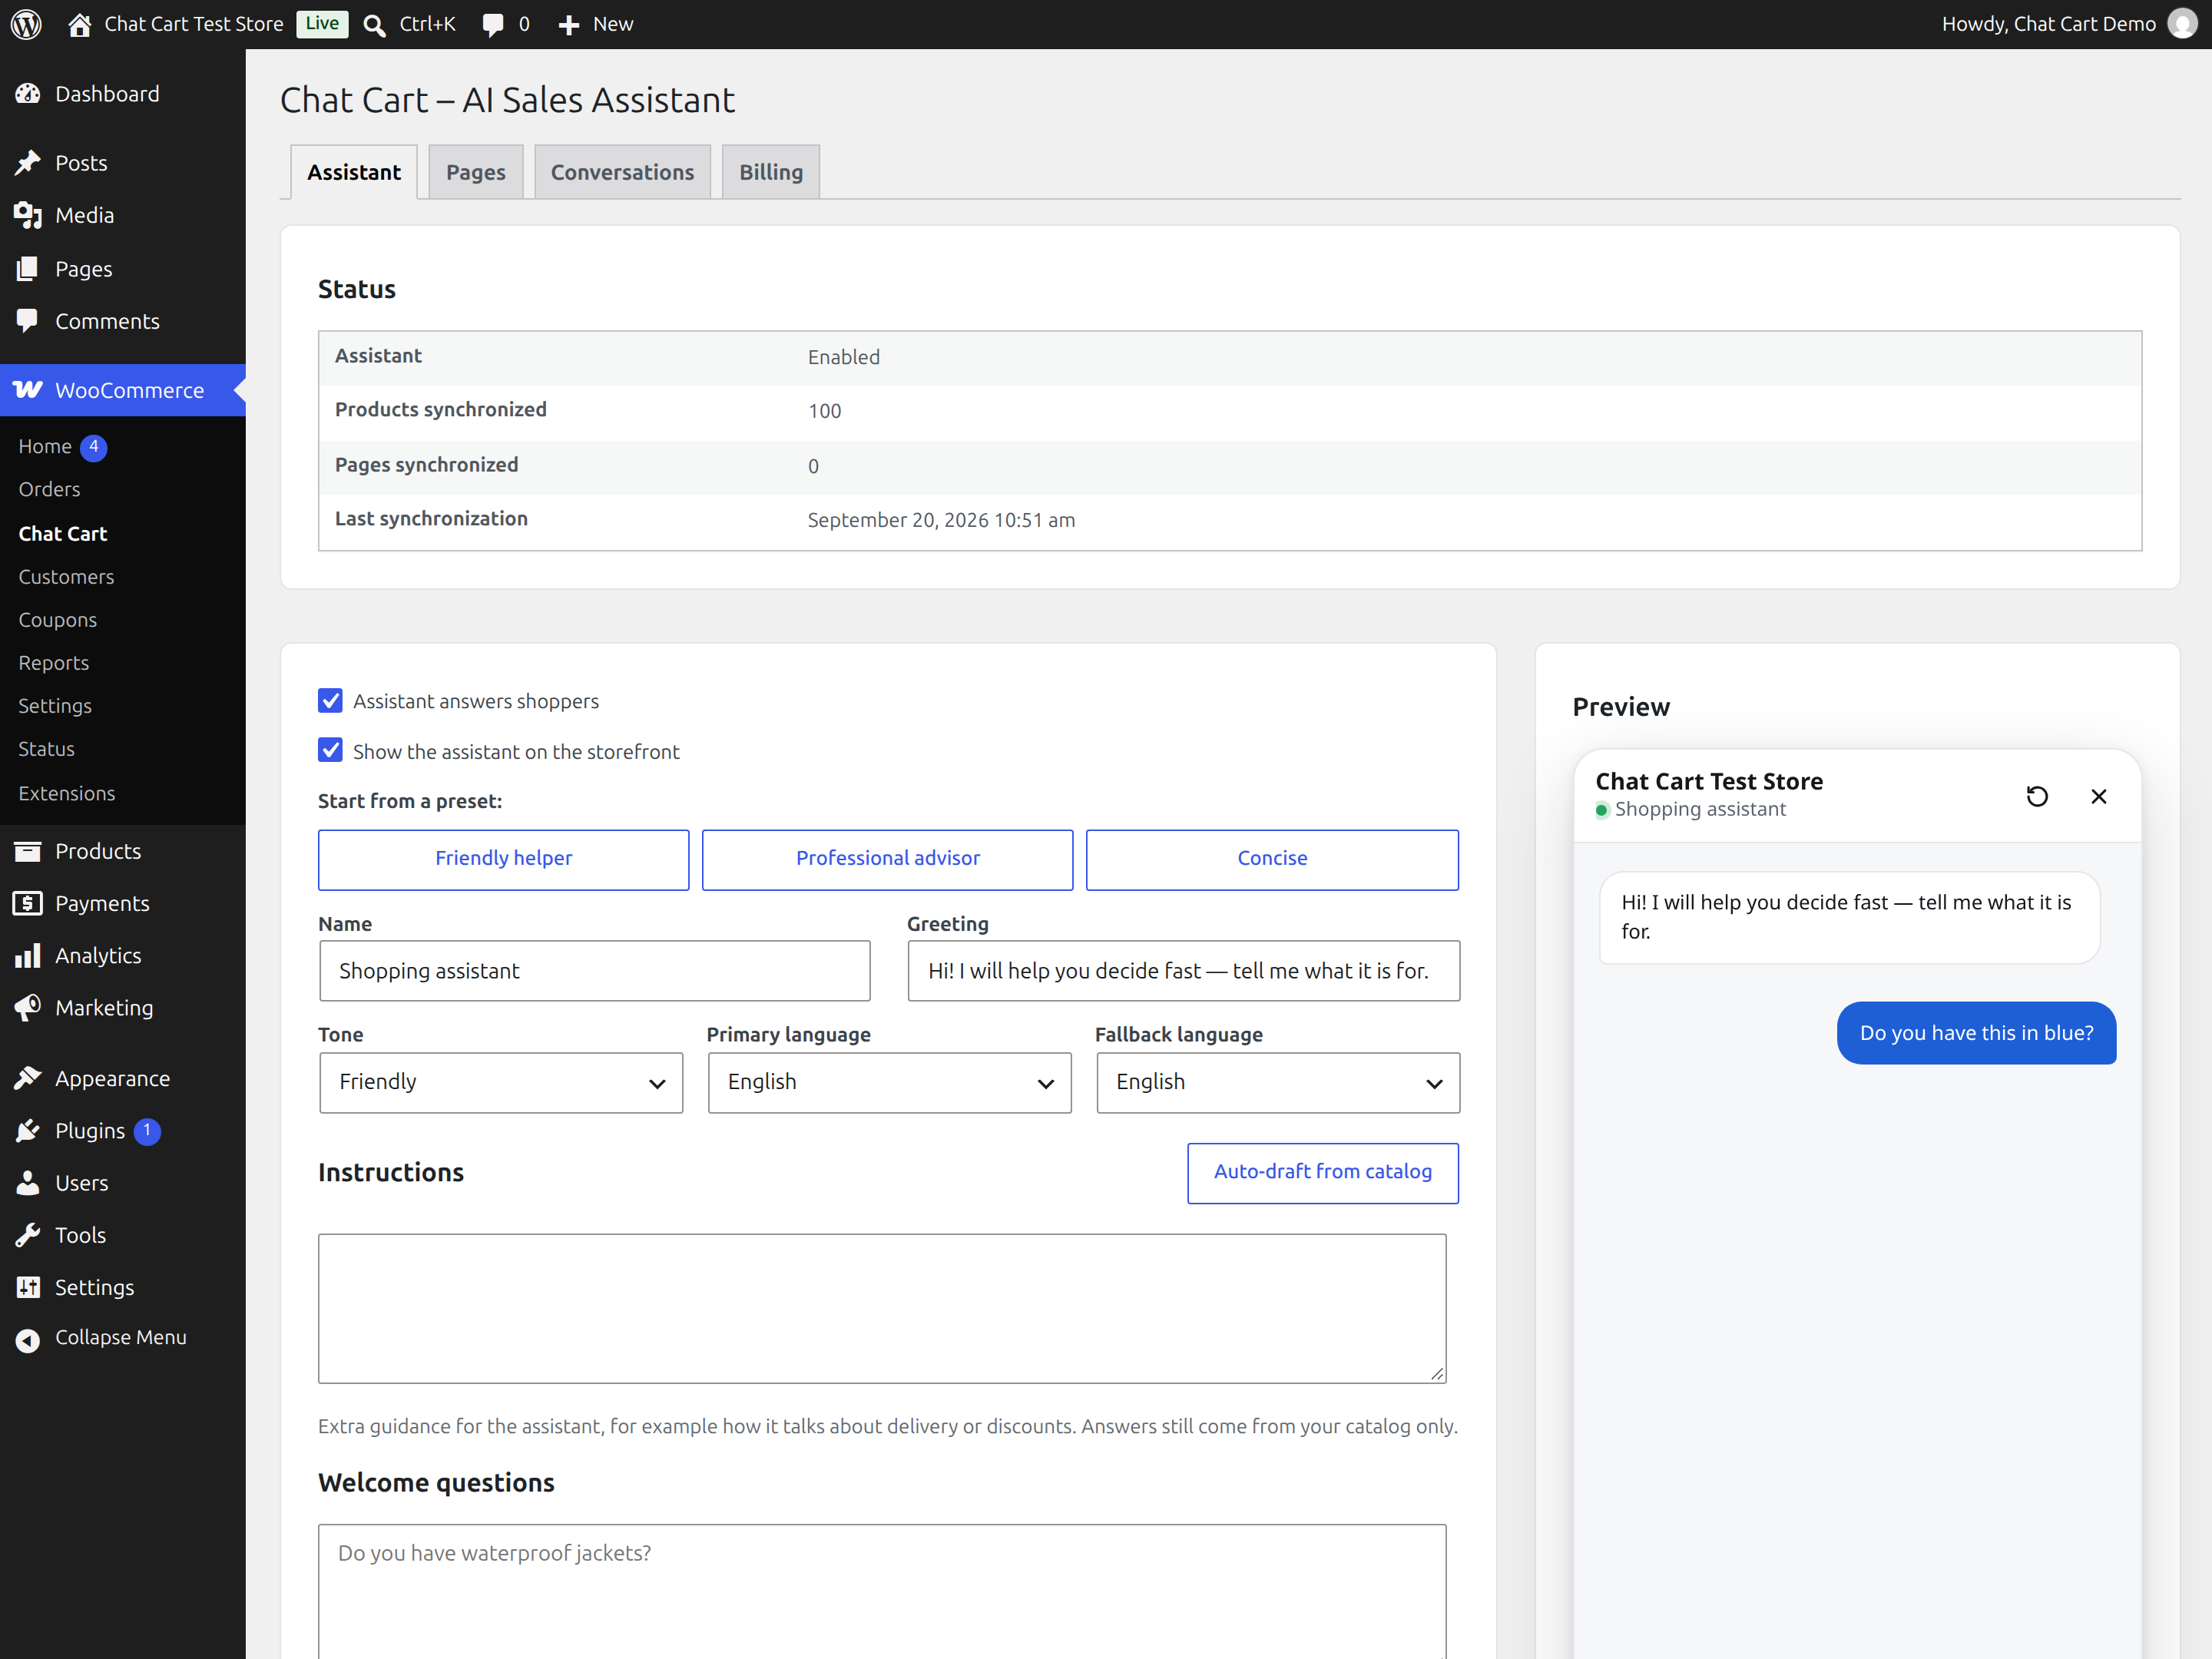This screenshot has height=1659, width=2212.
Task: Click the Tools wrench icon
Action: 28,1235
